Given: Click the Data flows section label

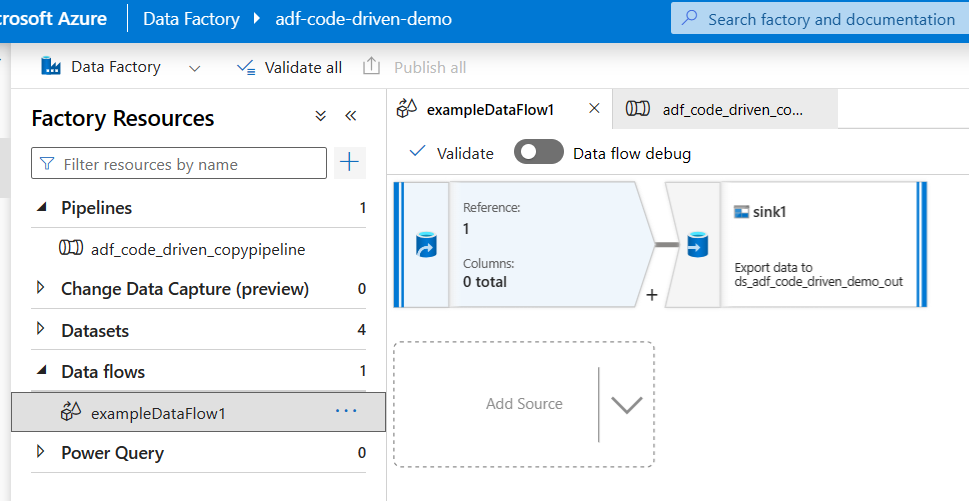Looking at the screenshot, I should tap(103, 371).
